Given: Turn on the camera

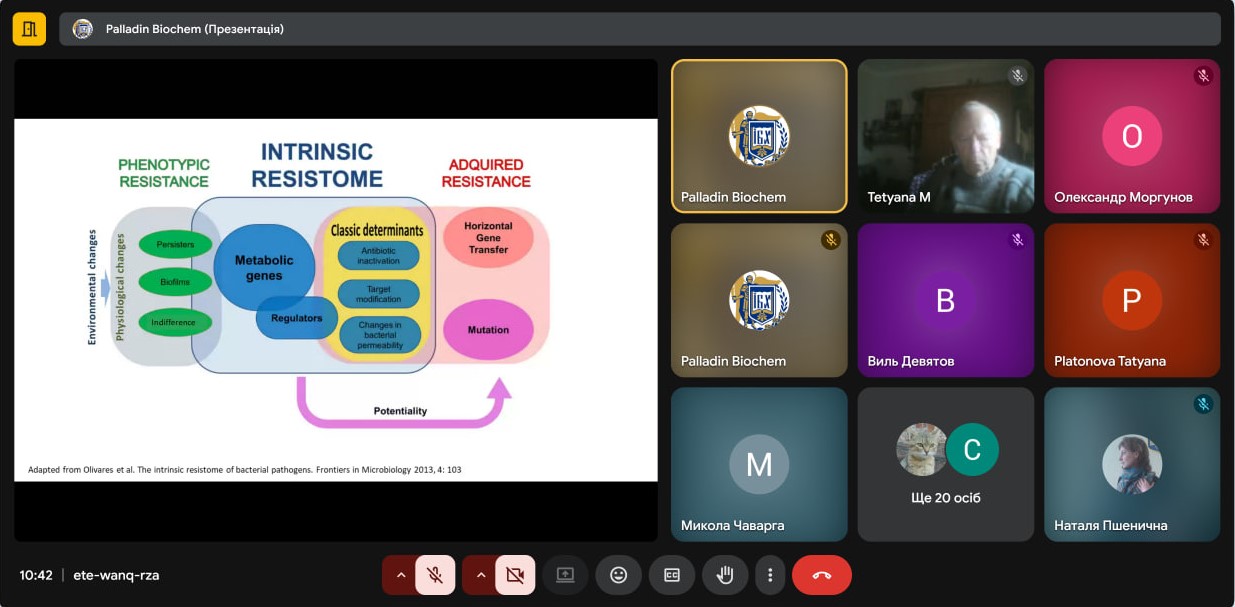Looking at the screenshot, I should coord(515,575).
